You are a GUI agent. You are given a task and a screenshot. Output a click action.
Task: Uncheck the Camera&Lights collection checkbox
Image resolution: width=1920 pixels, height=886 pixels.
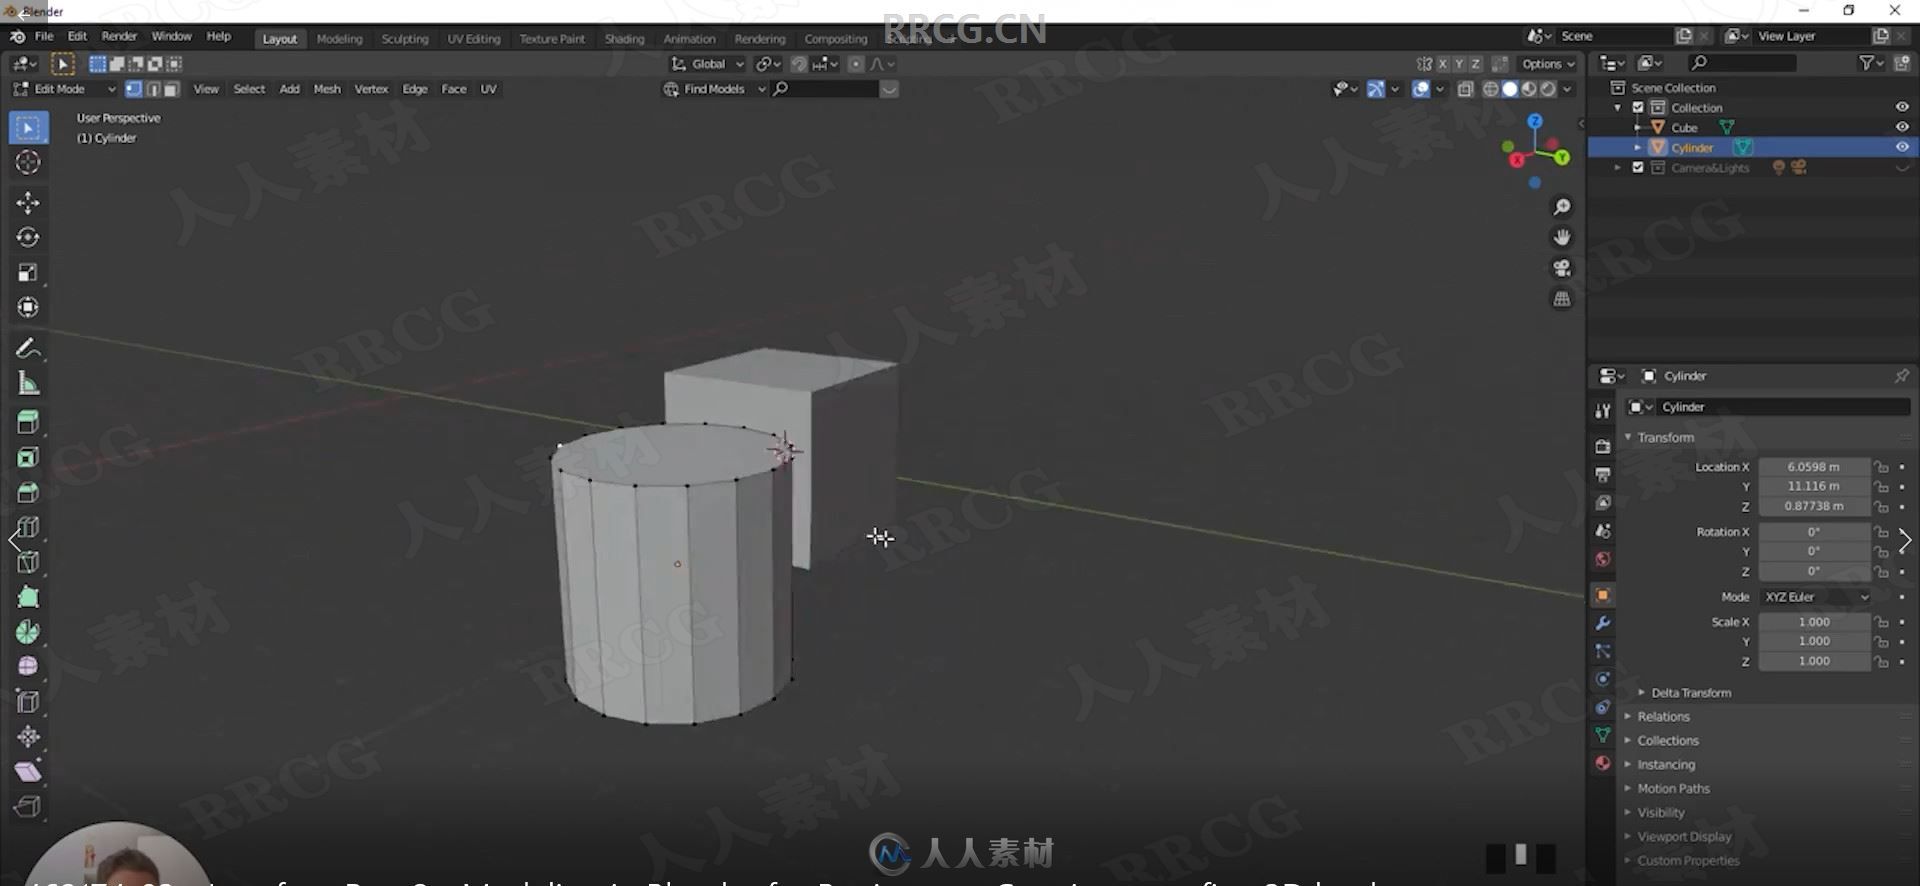[x=1638, y=167]
